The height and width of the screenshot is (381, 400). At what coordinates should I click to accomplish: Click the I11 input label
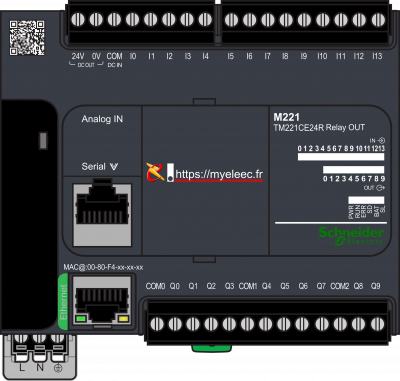pos(341,56)
